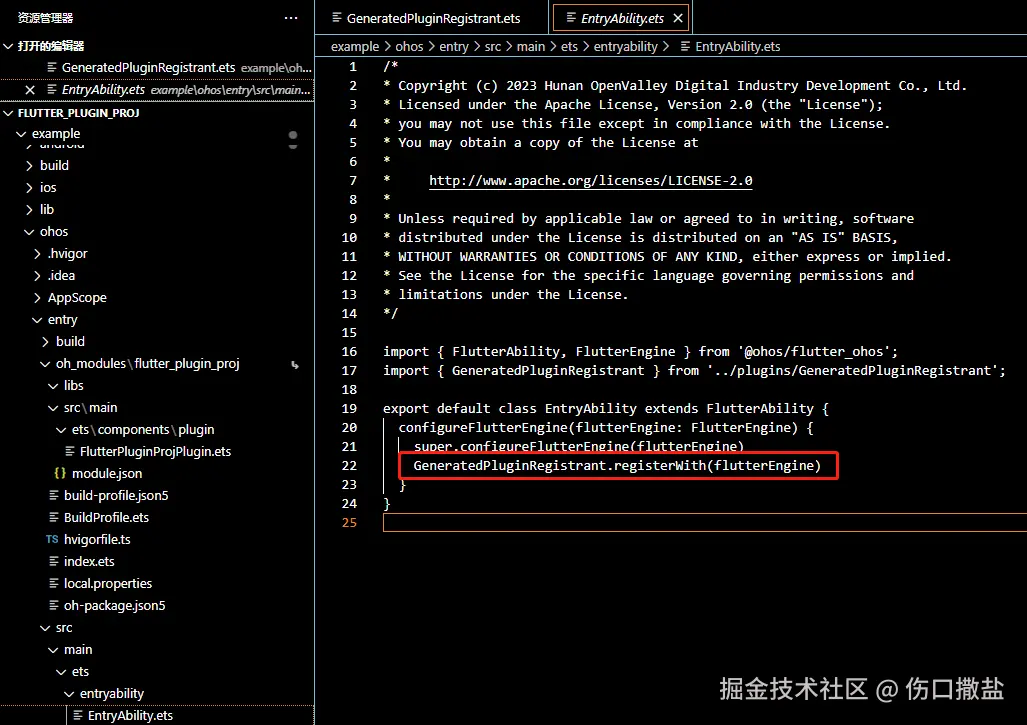Collapse the entry folder

click(x=37, y=320)
